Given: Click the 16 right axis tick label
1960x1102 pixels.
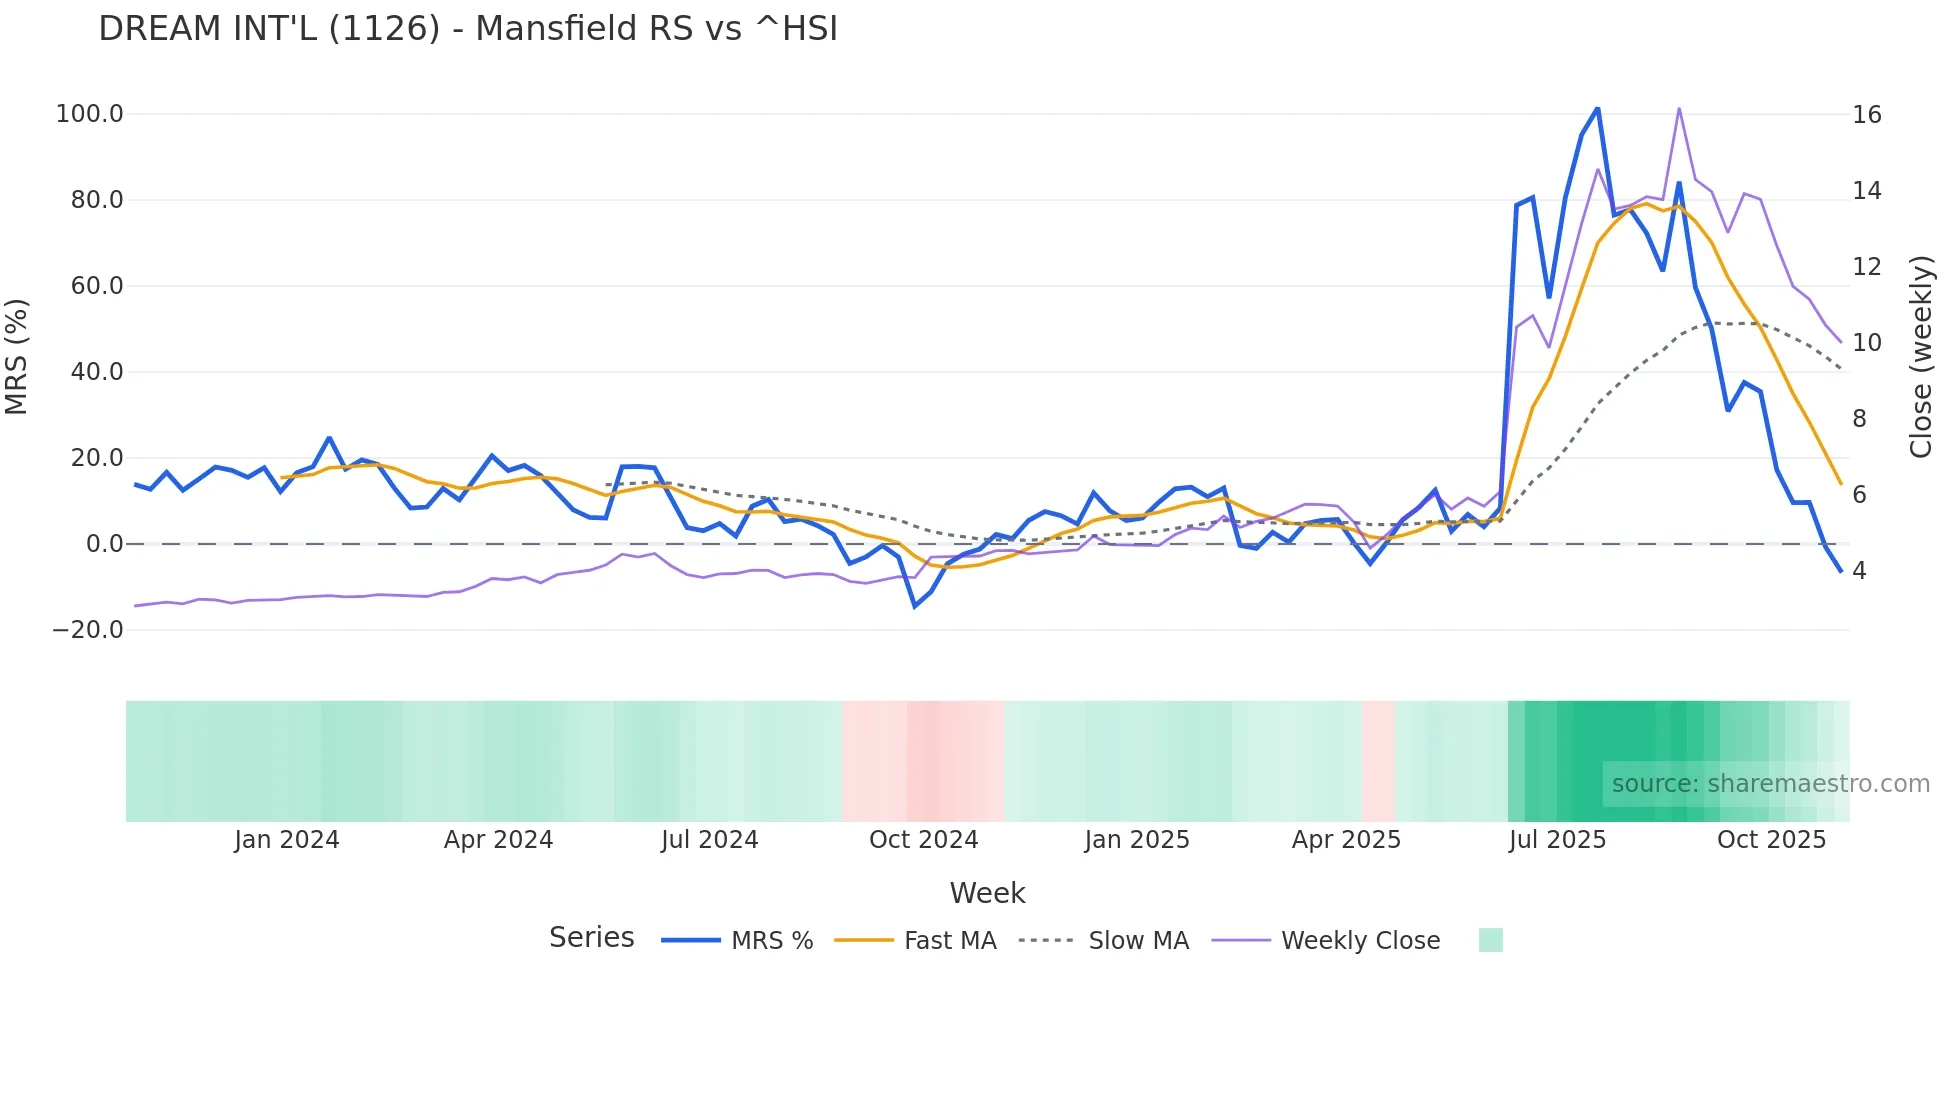Looking at the screenshot, I should [1867, 115].
